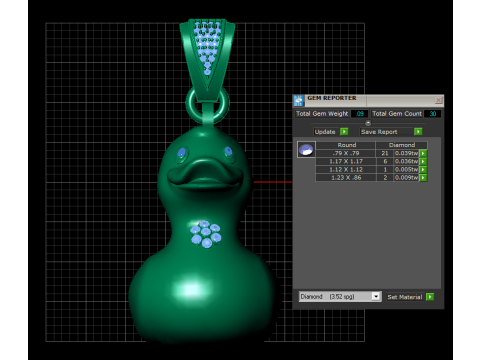
Task: Open the Diamond material dropdown
Action: point(376,296)
